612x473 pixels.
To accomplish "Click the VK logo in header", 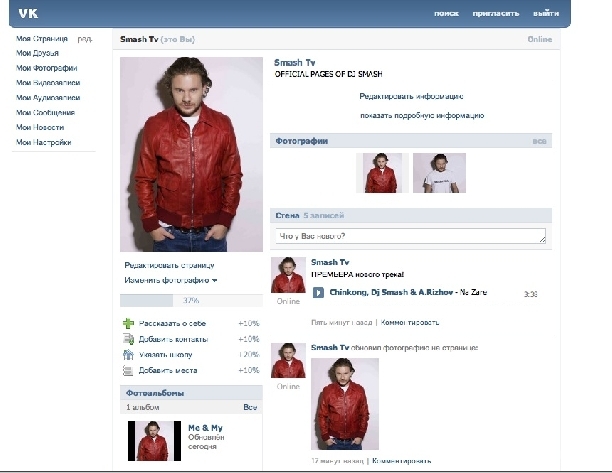I will [x=28, y=14].
